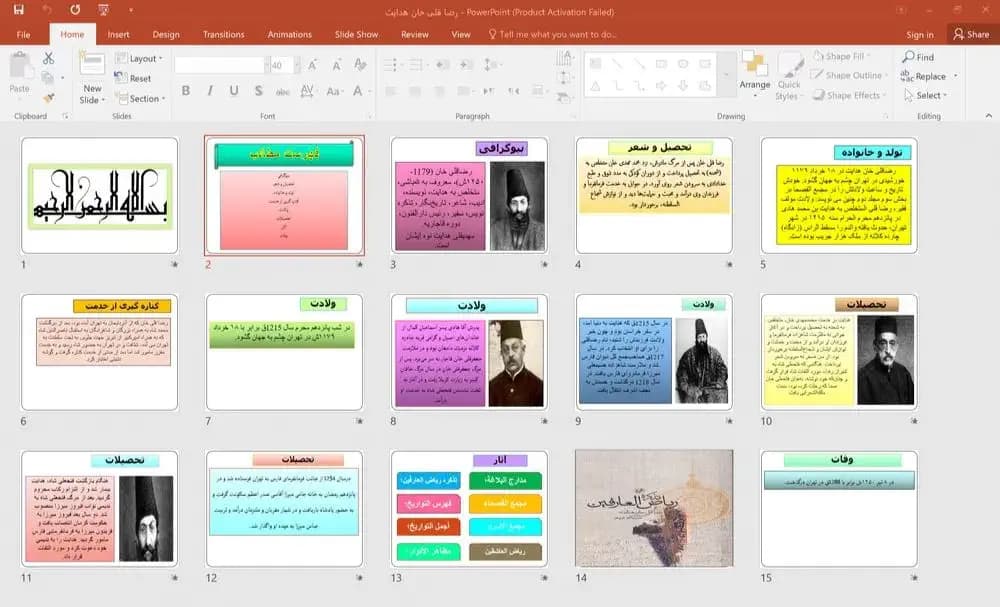The width and height of the screenshot is (1000, 607).
Task: Select slide 14 thumbnail with book cover
Action: click(x=654, y=508)
